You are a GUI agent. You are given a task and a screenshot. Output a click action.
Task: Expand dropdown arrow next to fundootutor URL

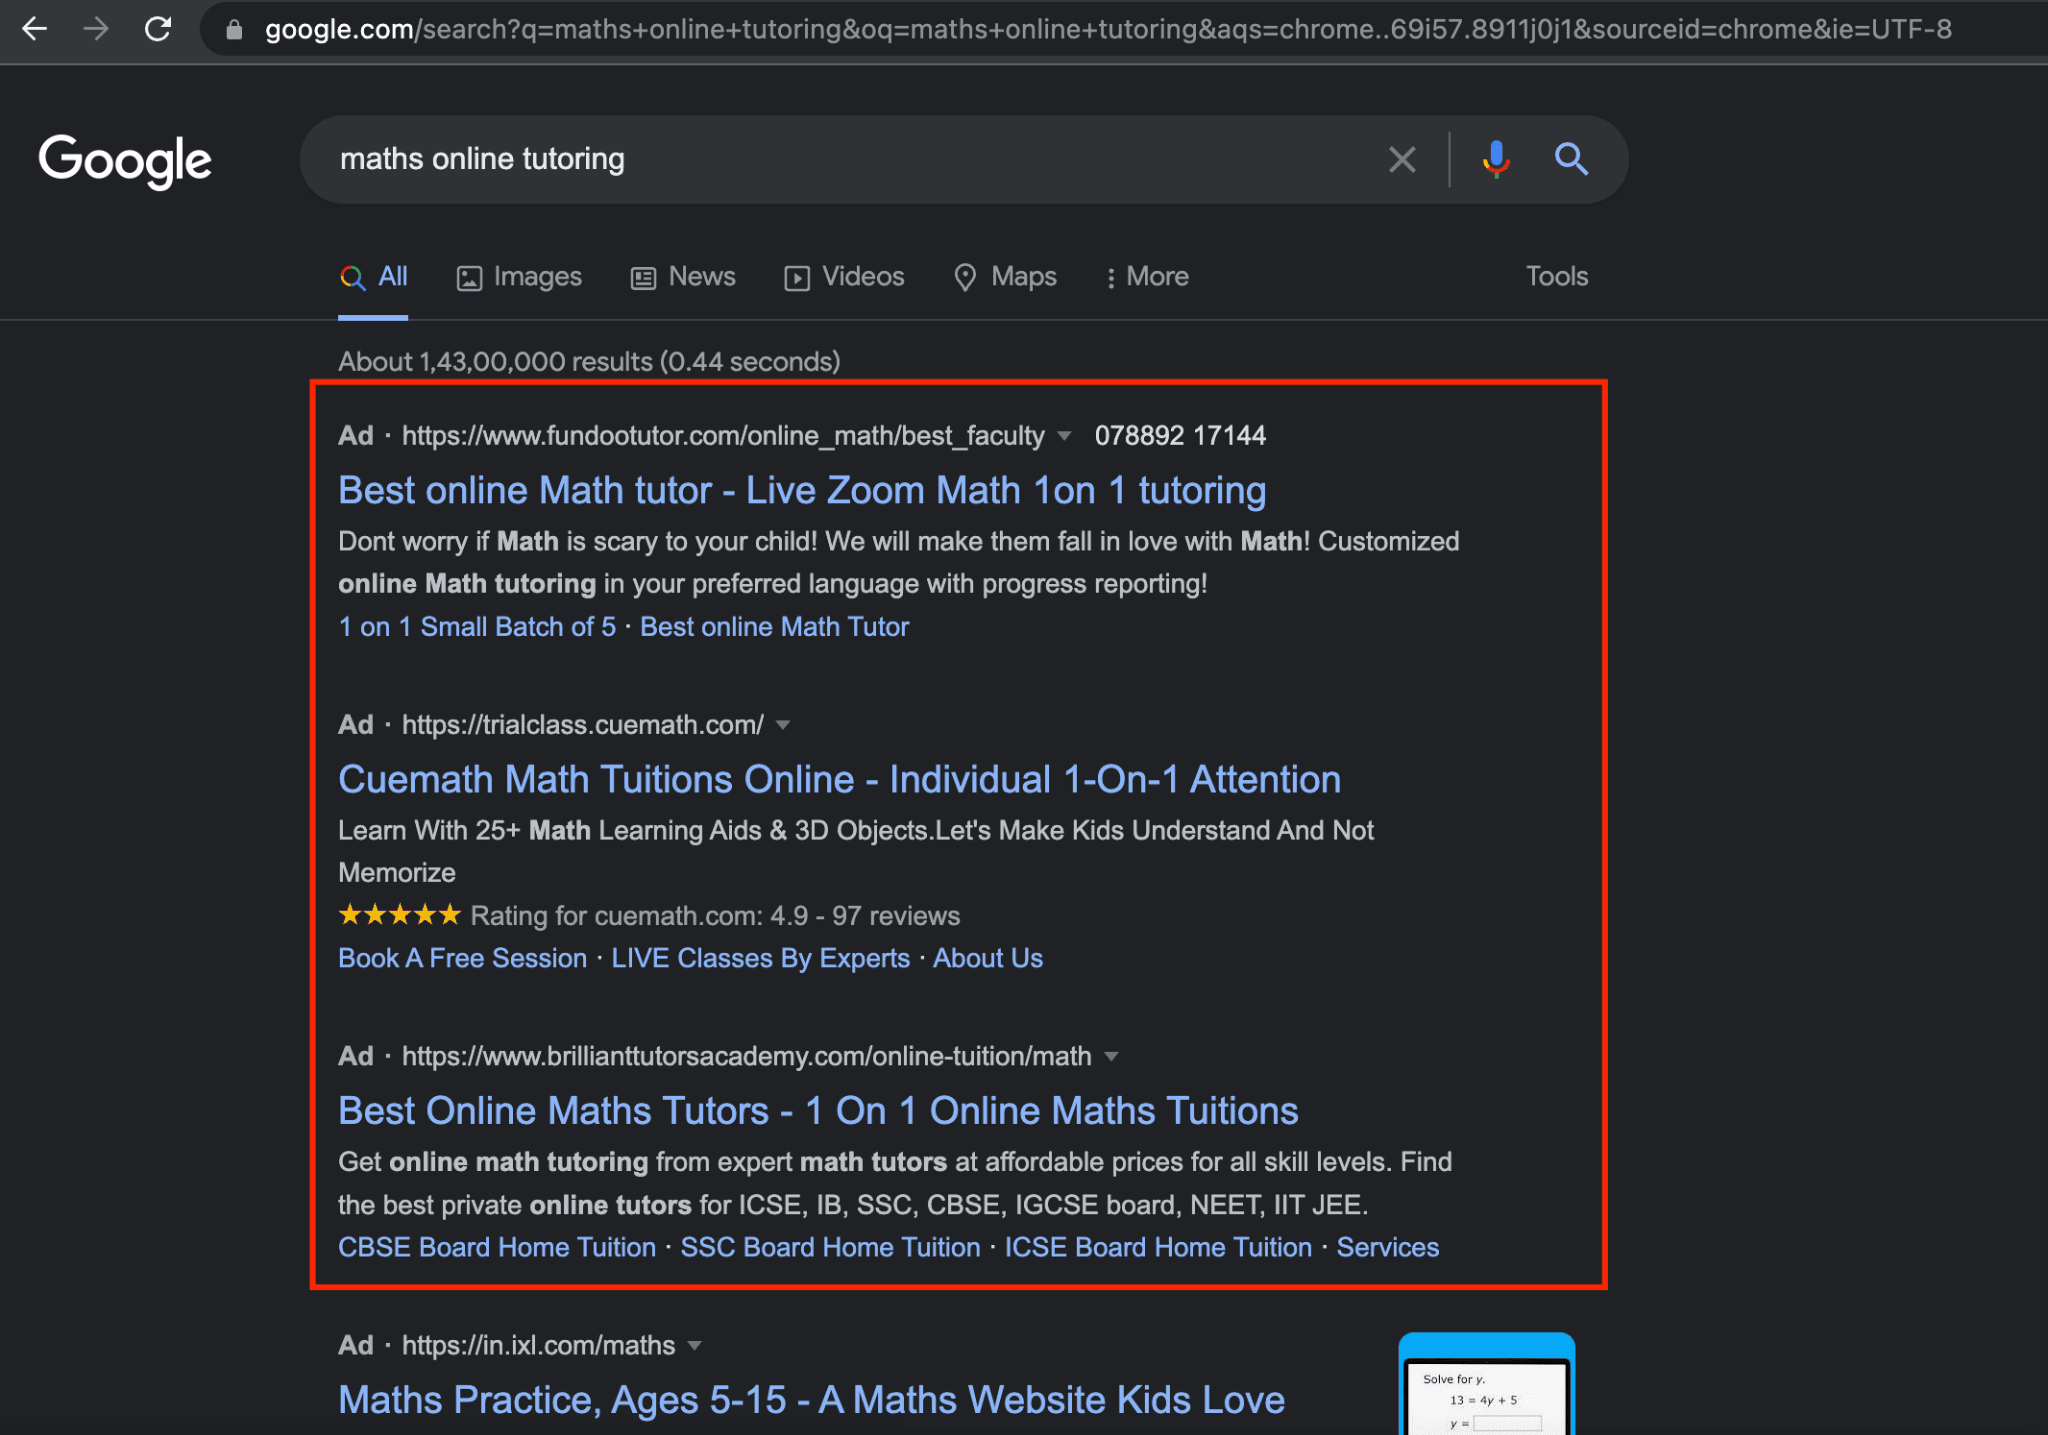point(1064,436)
